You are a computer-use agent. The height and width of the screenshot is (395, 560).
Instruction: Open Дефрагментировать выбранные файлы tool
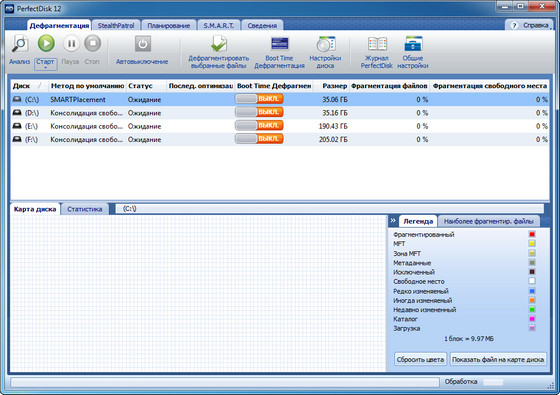(x=219, y=44)
